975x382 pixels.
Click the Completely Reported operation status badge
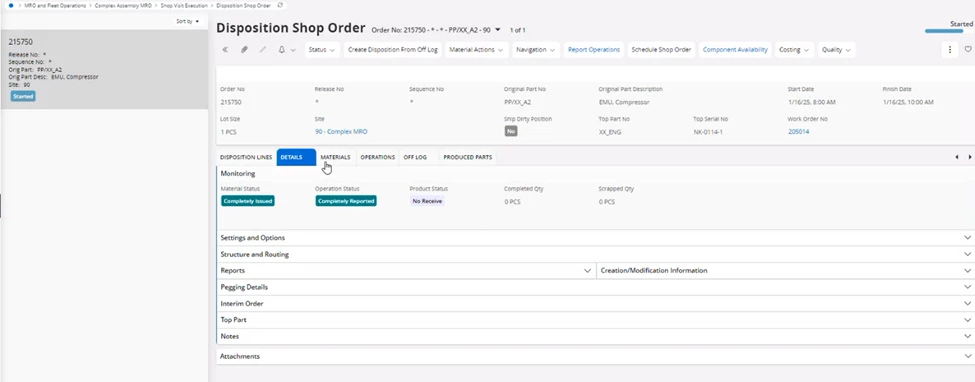[x=346, y=201]
